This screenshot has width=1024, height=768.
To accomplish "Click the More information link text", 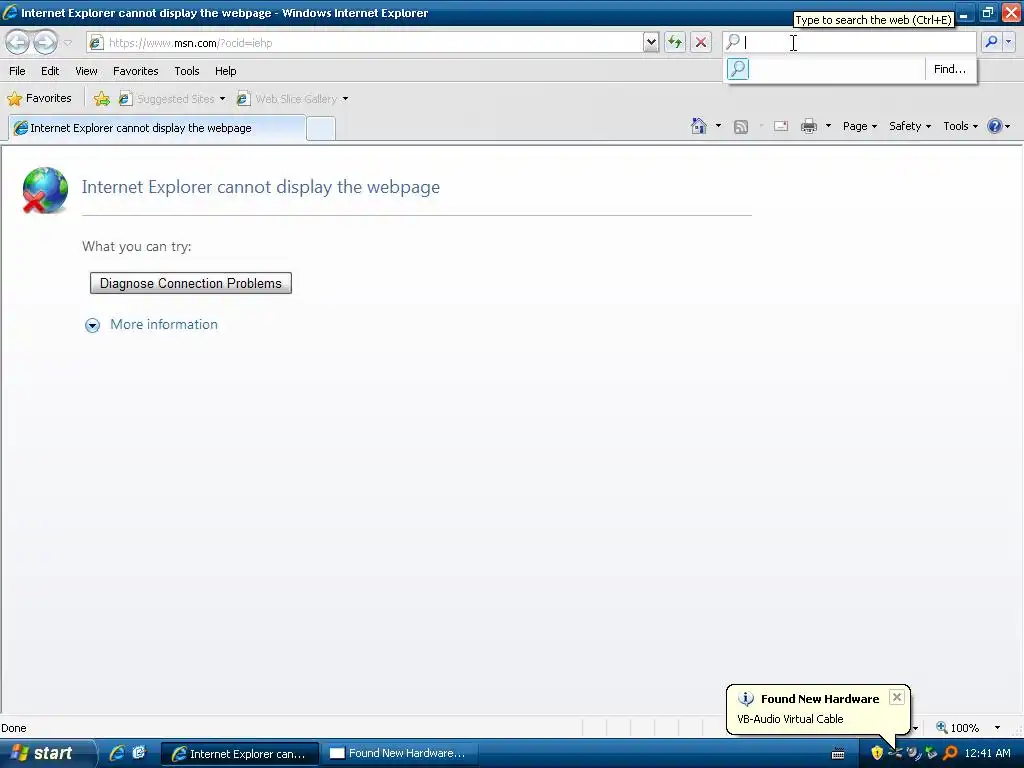I will pyautogui.click(x=164, y=325).
